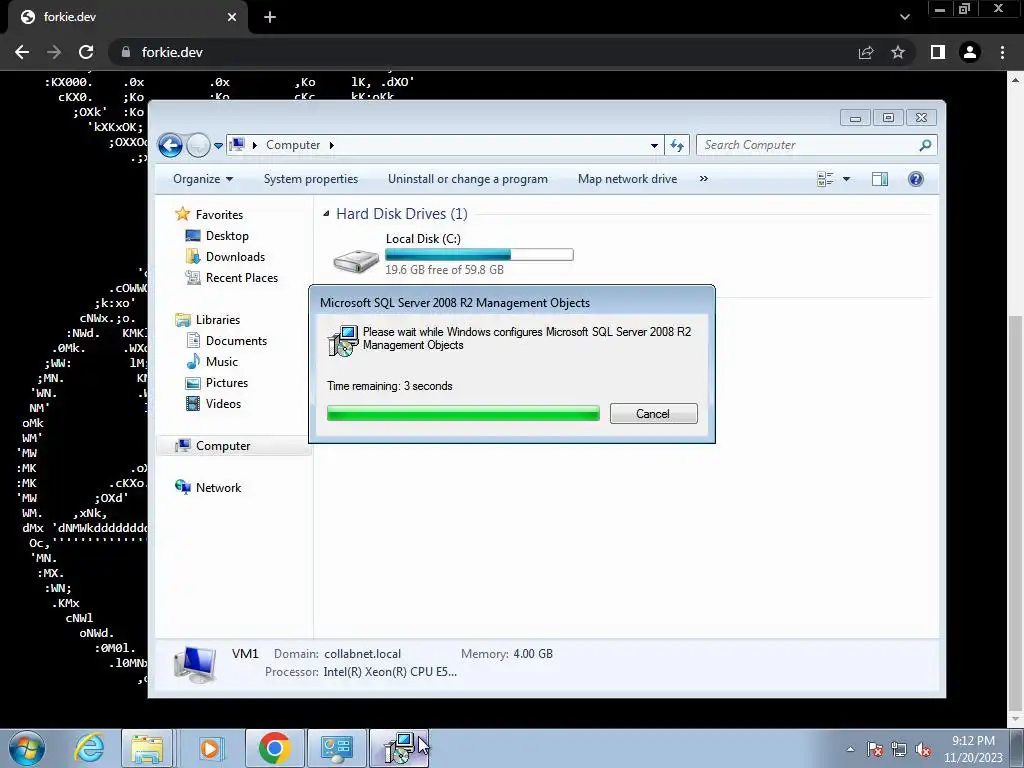Screen dimensions: 1024x768
Task: Click the VM1 computer icon in details pane
Action: coord(195,664)
